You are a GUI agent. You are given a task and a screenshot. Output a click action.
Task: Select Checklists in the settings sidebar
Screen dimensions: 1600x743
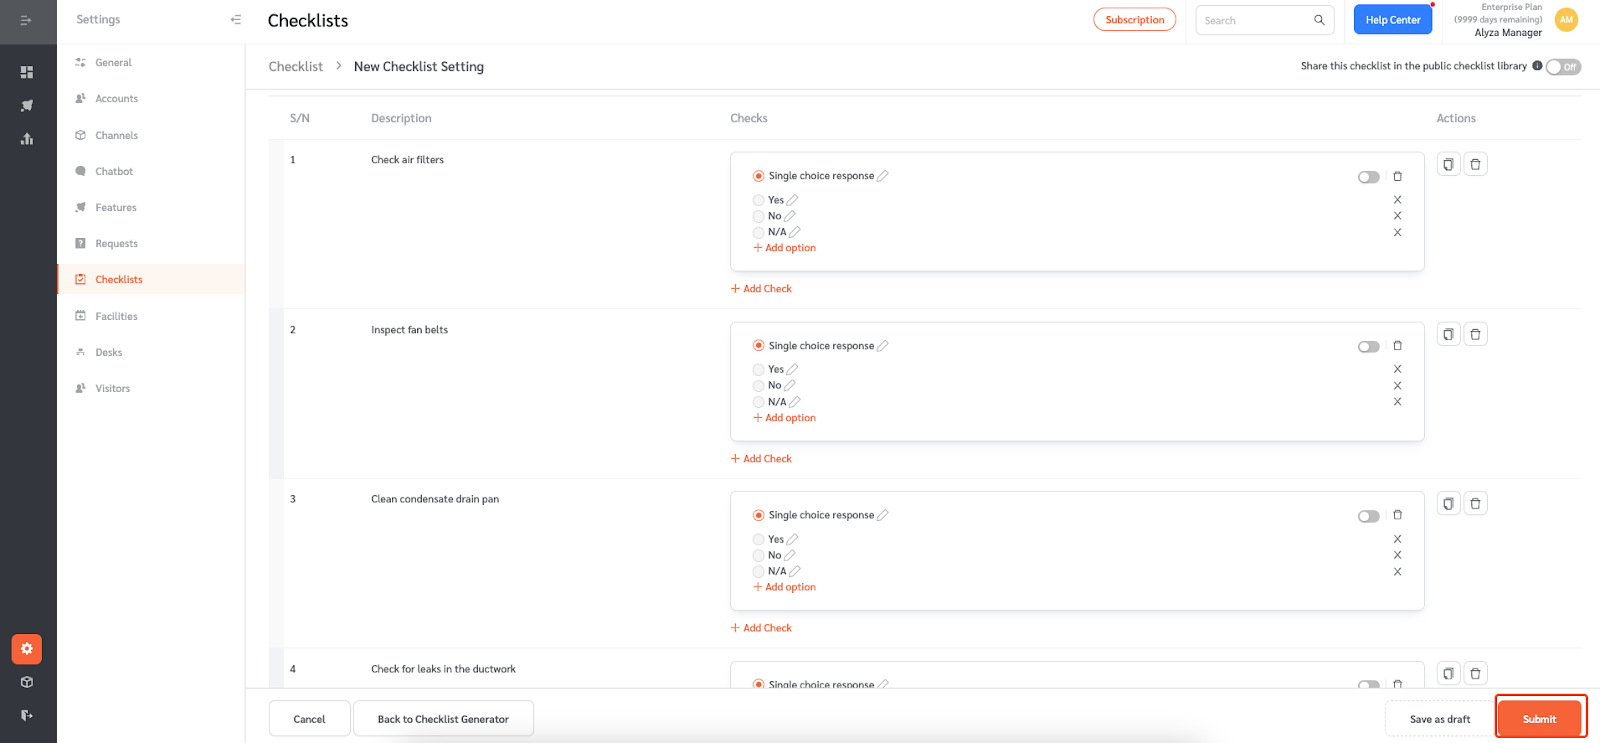tap(151, 279)
